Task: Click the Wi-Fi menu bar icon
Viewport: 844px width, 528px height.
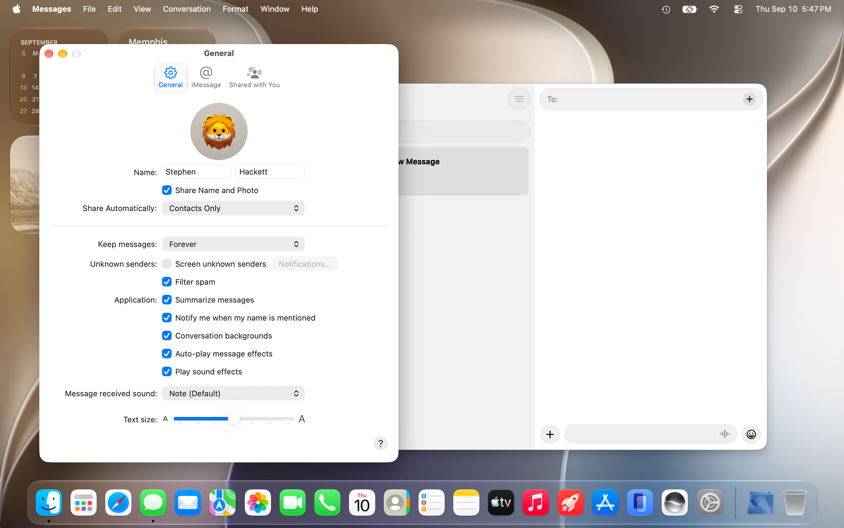Action: 714,9
